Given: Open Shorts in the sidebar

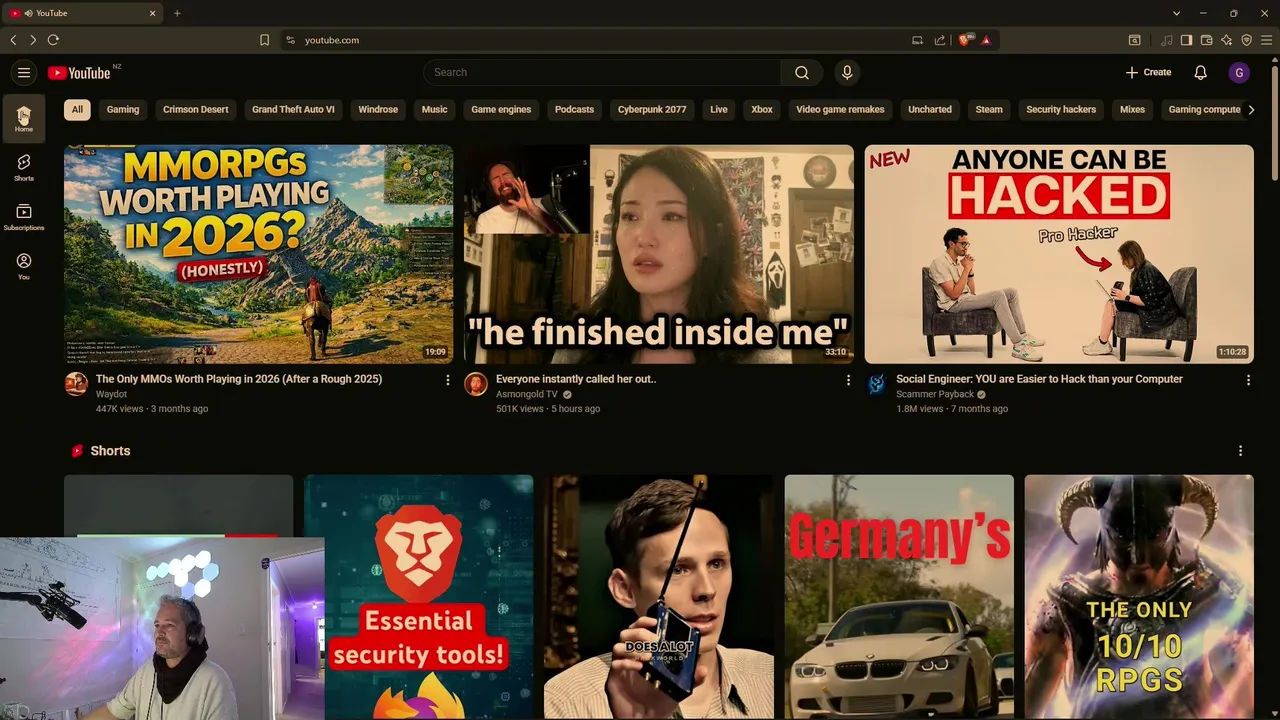Looking at the screenshot, I should click(x=24, y=167).
